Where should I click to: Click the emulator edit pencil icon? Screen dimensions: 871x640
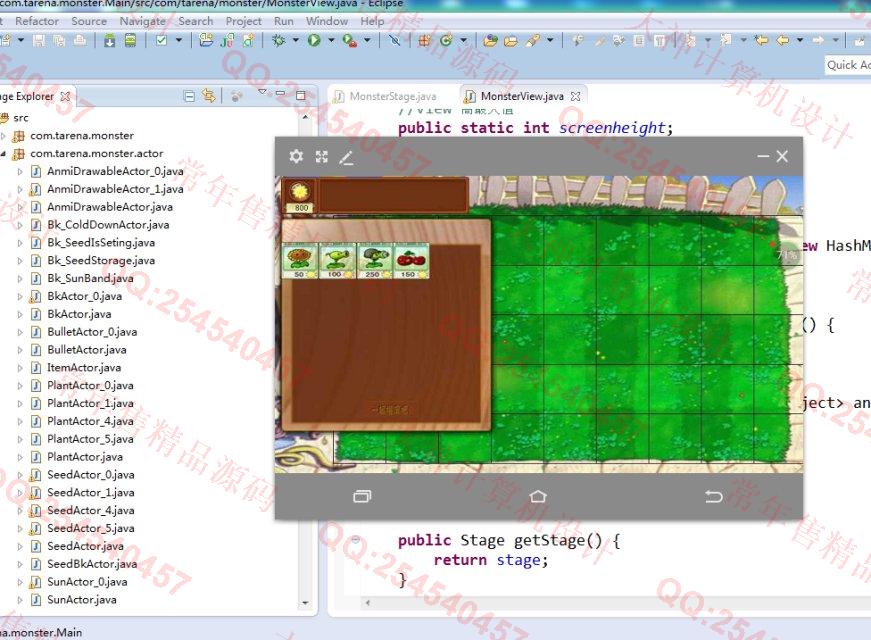(346, 158)
